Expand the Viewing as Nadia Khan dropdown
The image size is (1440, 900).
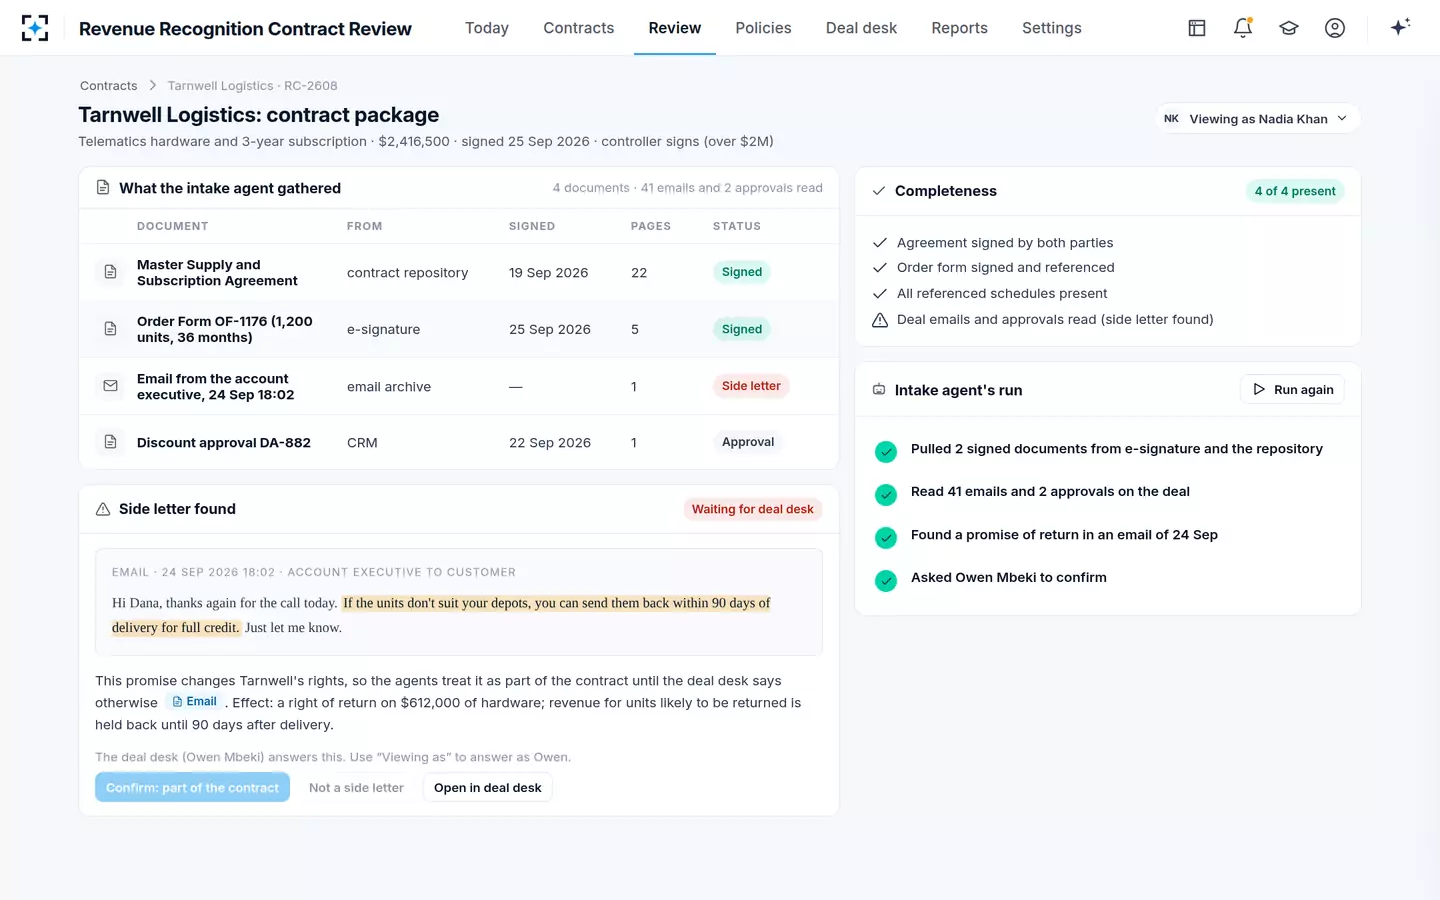1258,118
